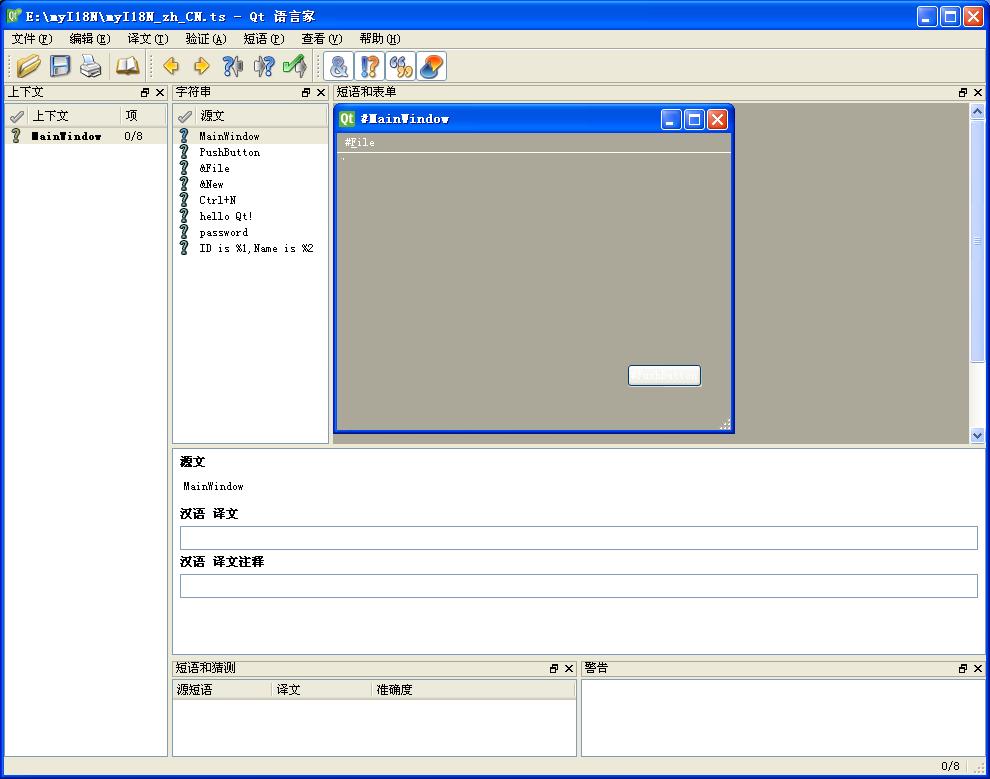Screen dimensions: 990x779
Task: Toggle phrase matches validation quote button
Action: coord(401,66)
